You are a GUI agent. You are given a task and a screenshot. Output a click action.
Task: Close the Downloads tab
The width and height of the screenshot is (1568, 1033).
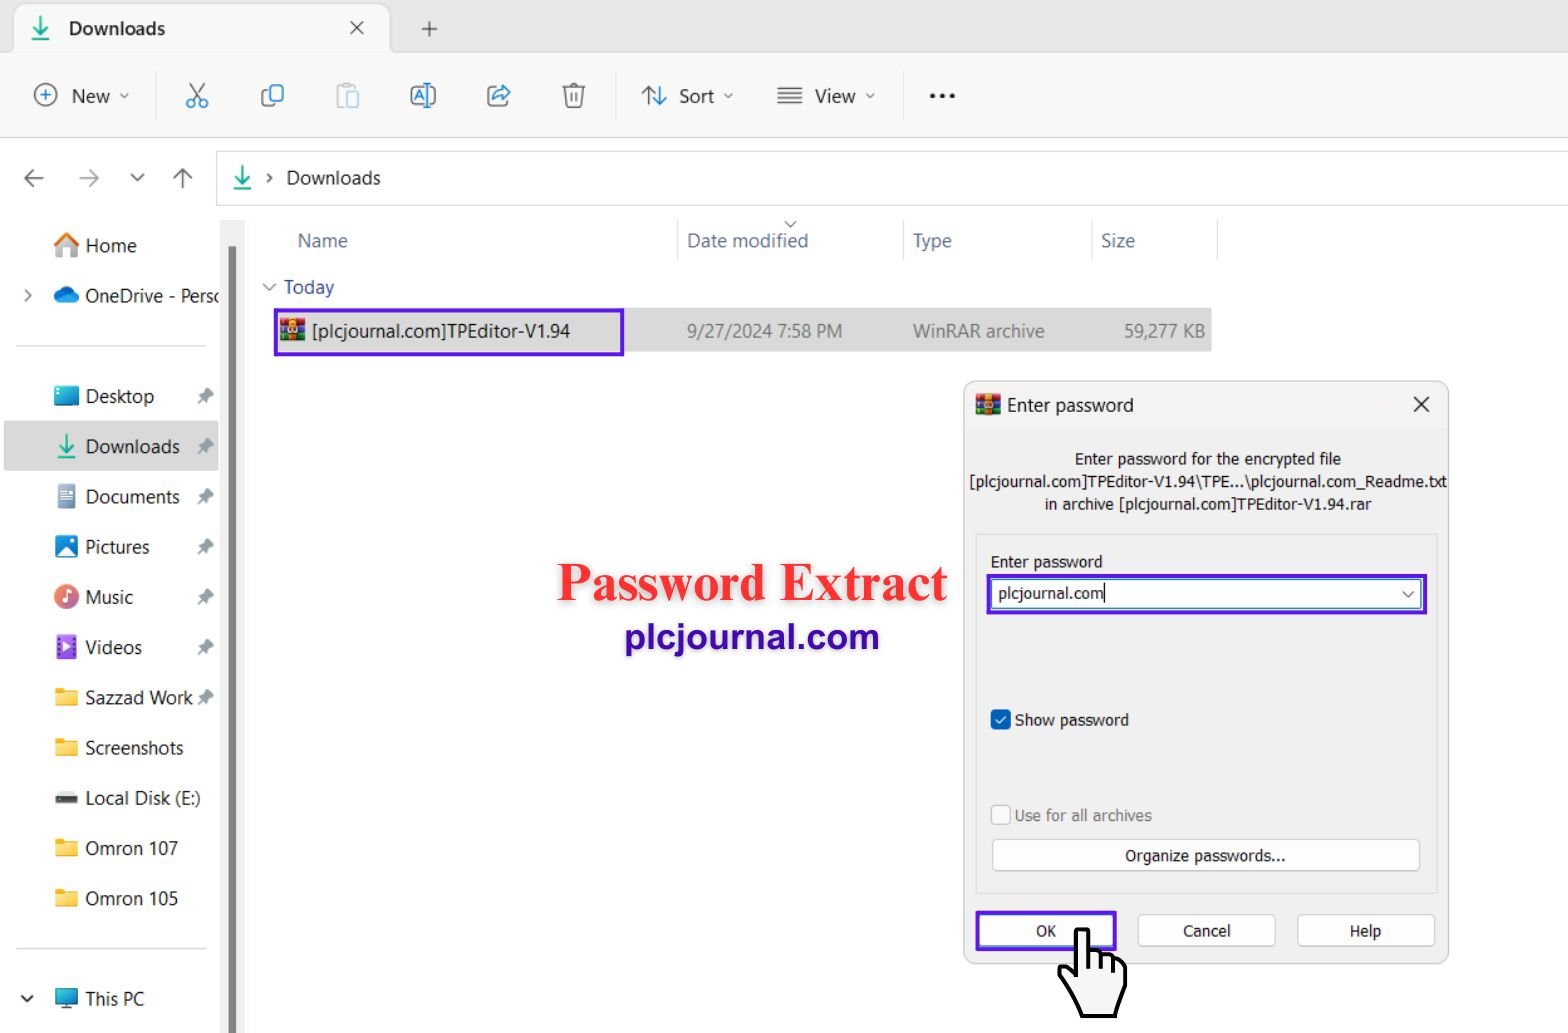point(356,28)
